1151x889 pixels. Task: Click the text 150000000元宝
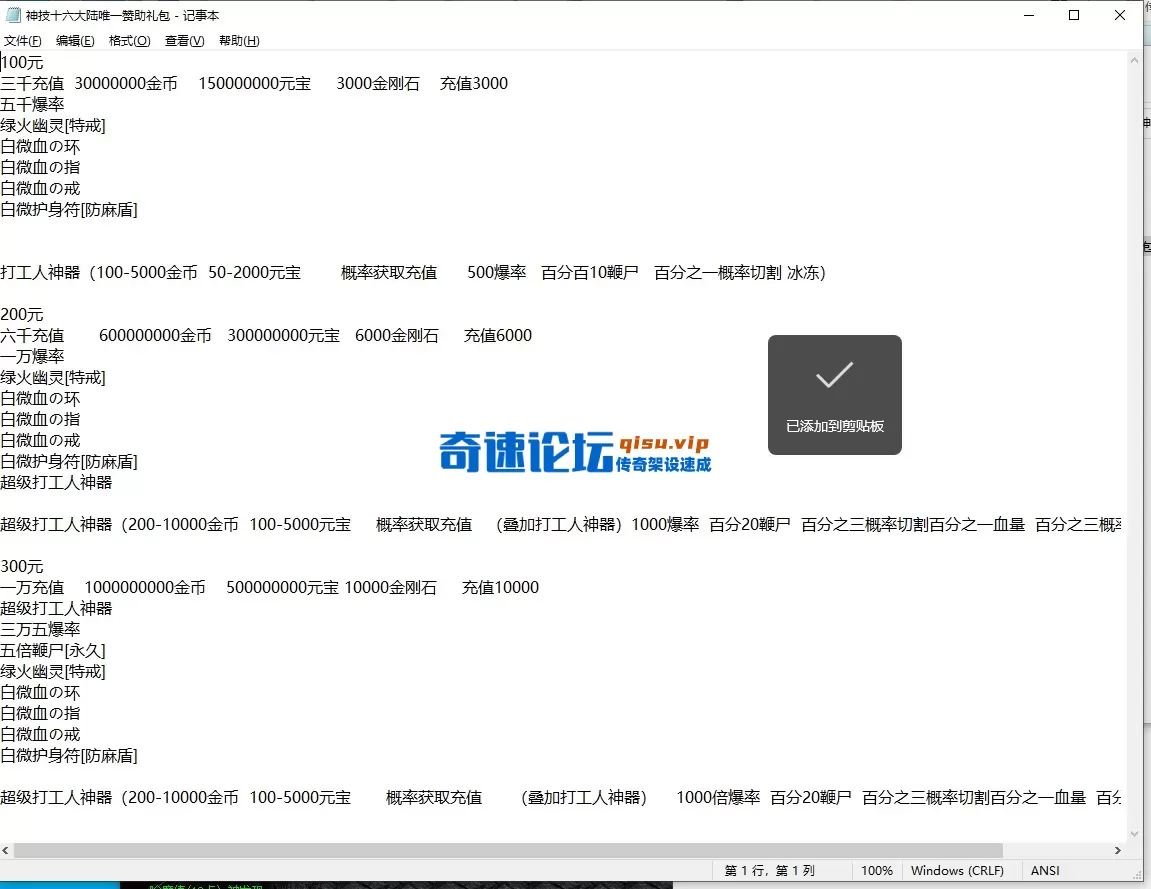point(255,84)
